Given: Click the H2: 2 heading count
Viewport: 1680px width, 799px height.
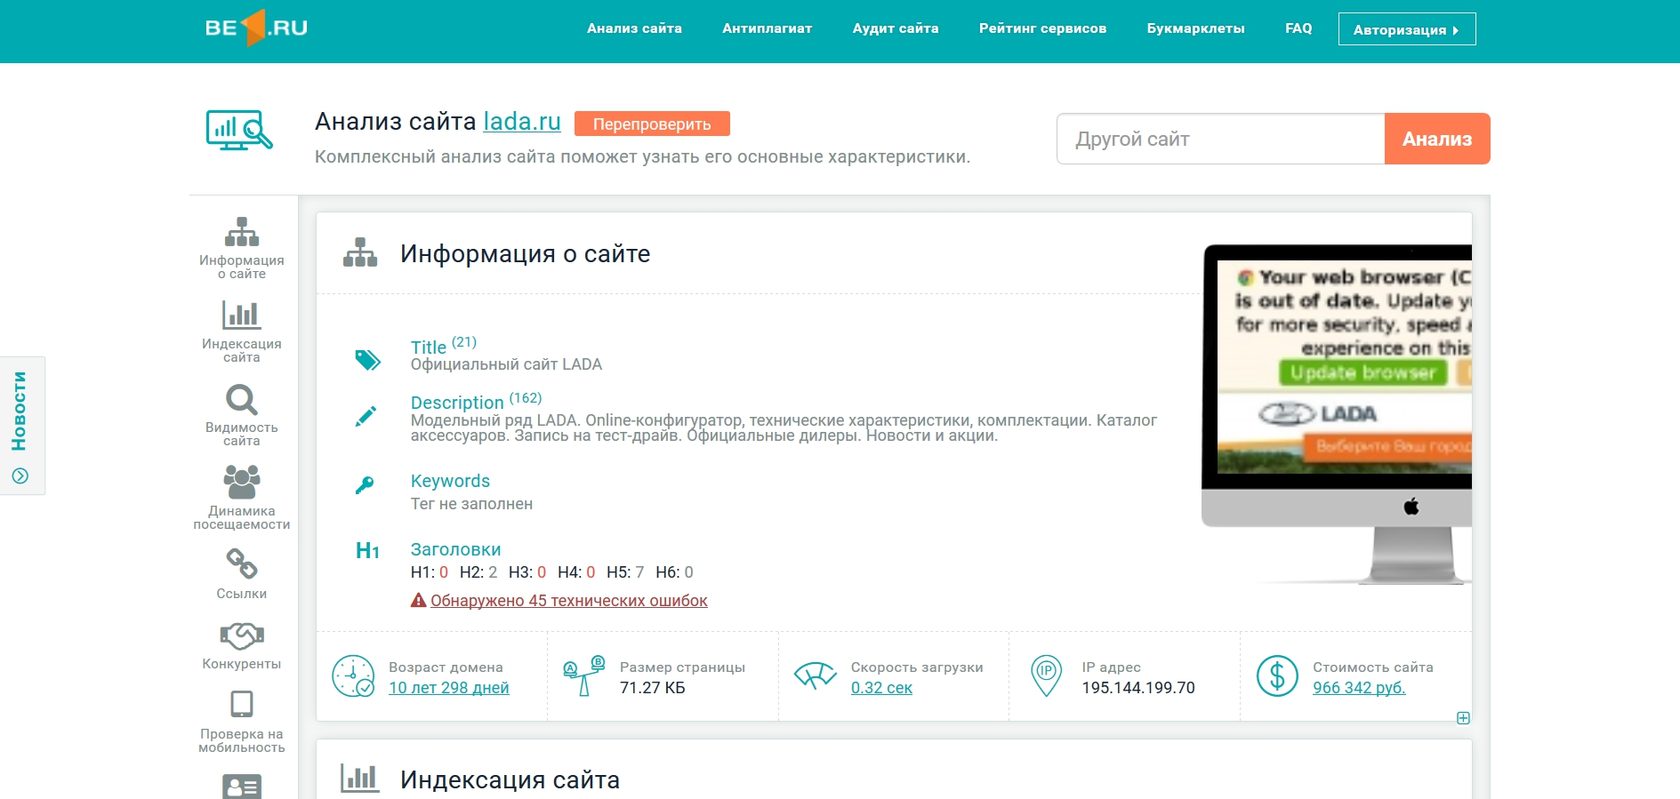Looking at the screenshot, I should [478, 572].
